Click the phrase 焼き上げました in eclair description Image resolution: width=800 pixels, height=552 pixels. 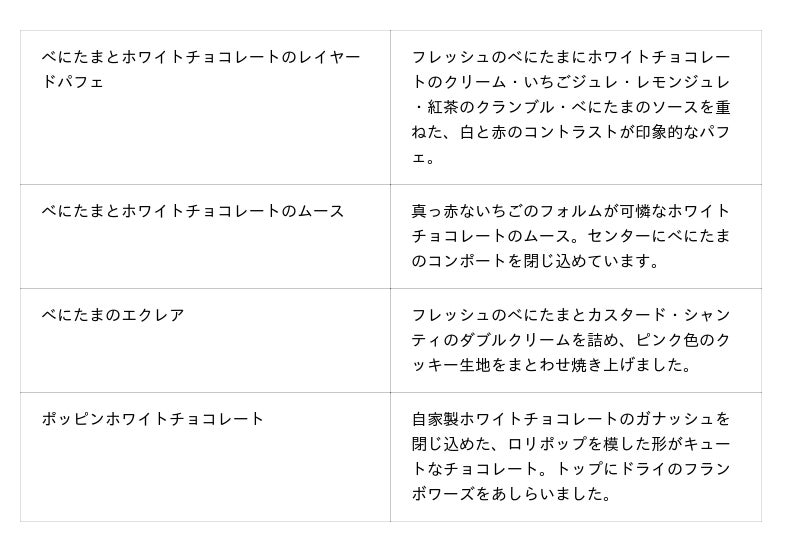point(625,367)
